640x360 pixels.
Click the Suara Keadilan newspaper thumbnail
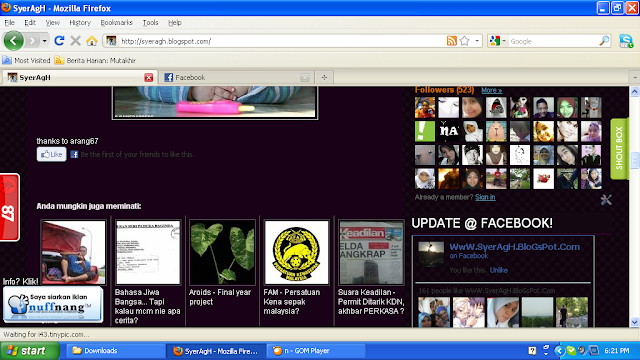(371, 252)
